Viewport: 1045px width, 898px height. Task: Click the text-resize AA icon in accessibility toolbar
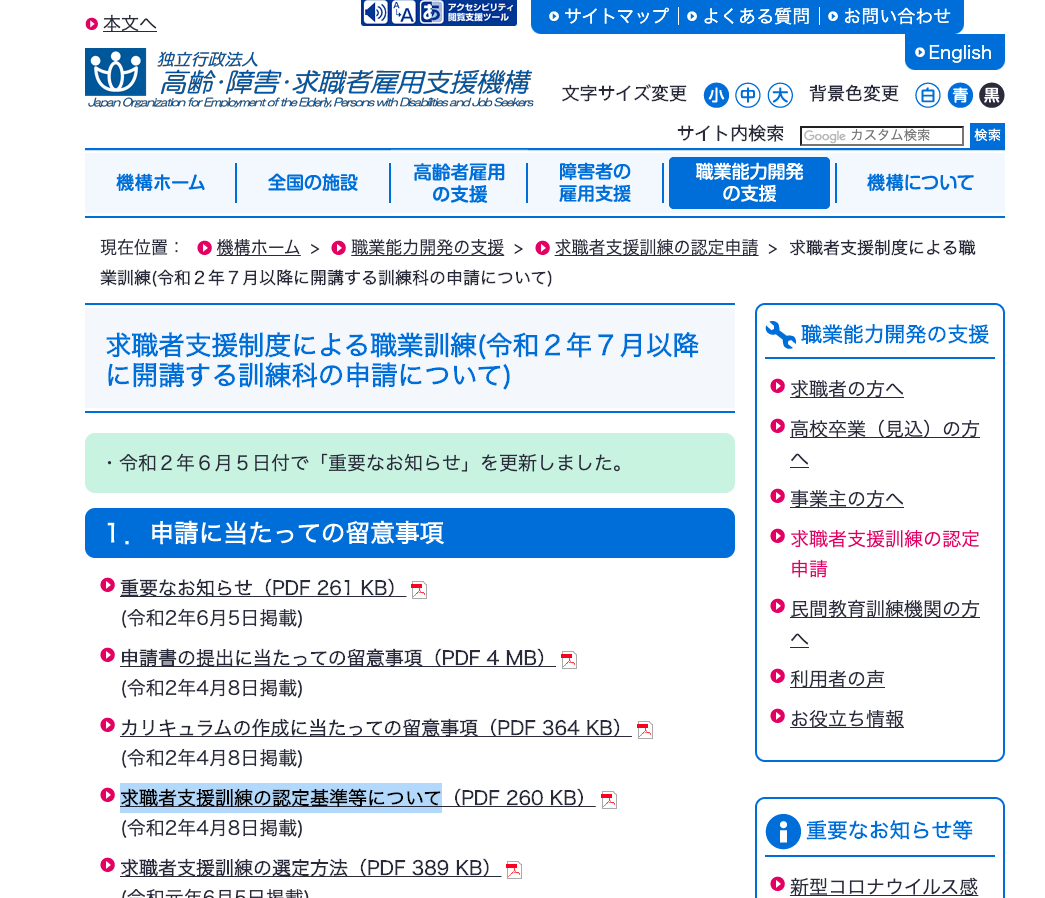(x=403, y=13)
